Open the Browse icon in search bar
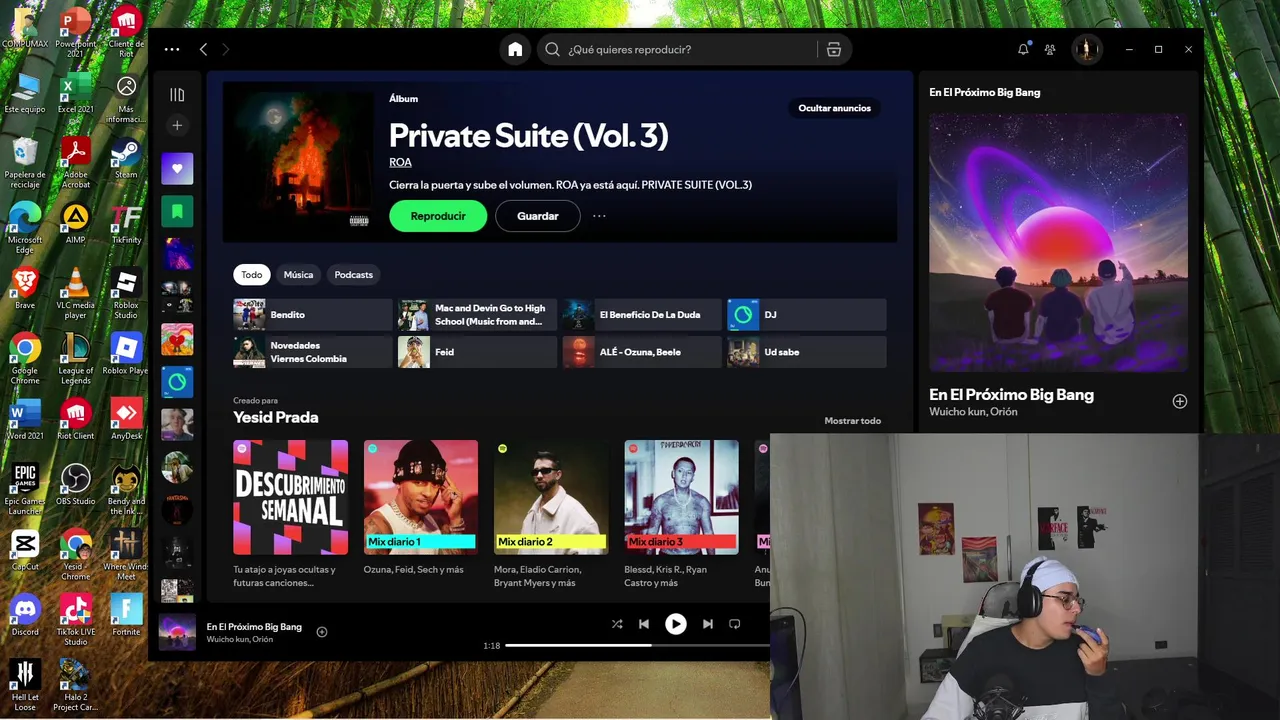 pos(834,49)
